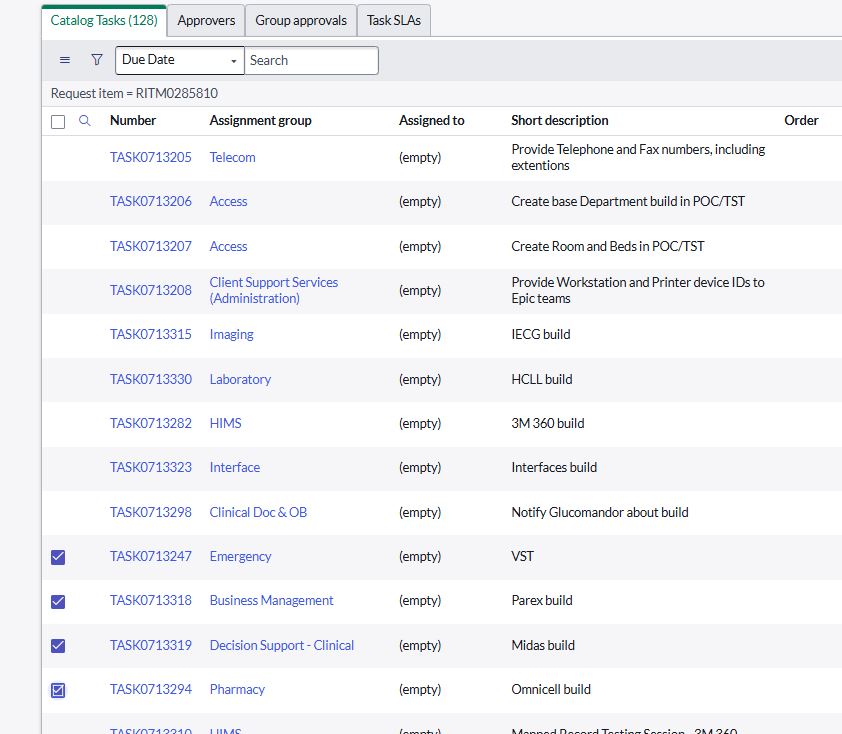Click the 'IECG build' description cell
Image resolution: width=842 pixels, height=734 pixels.
[x=541, y=335]
